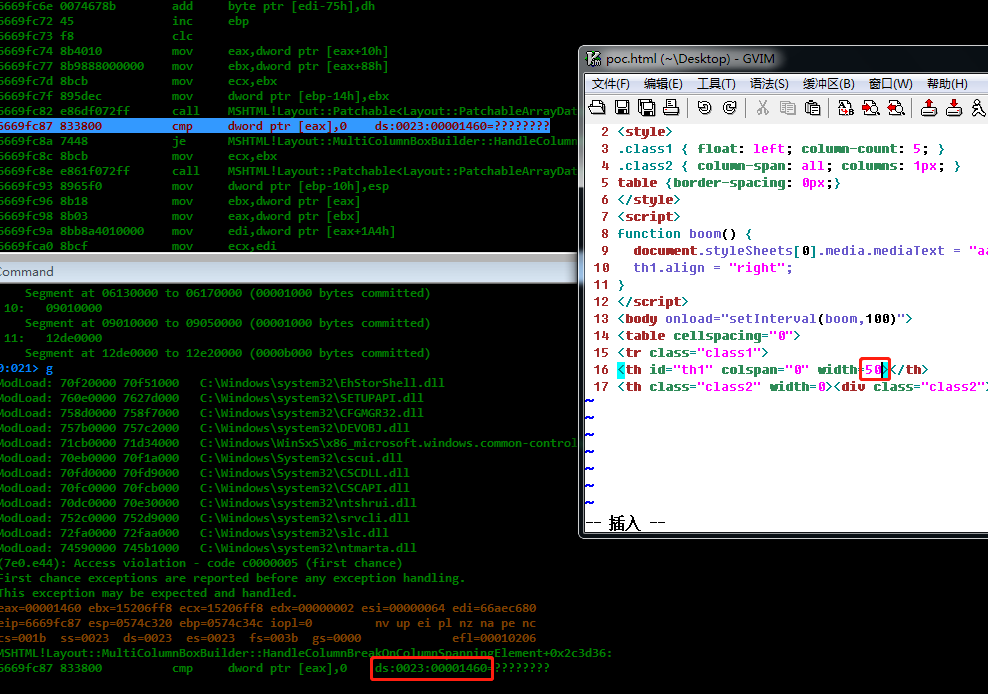This screenshot has width=988, height=694.
Task: Click the call instruction at 6669fc82
Action: (288, 111)
